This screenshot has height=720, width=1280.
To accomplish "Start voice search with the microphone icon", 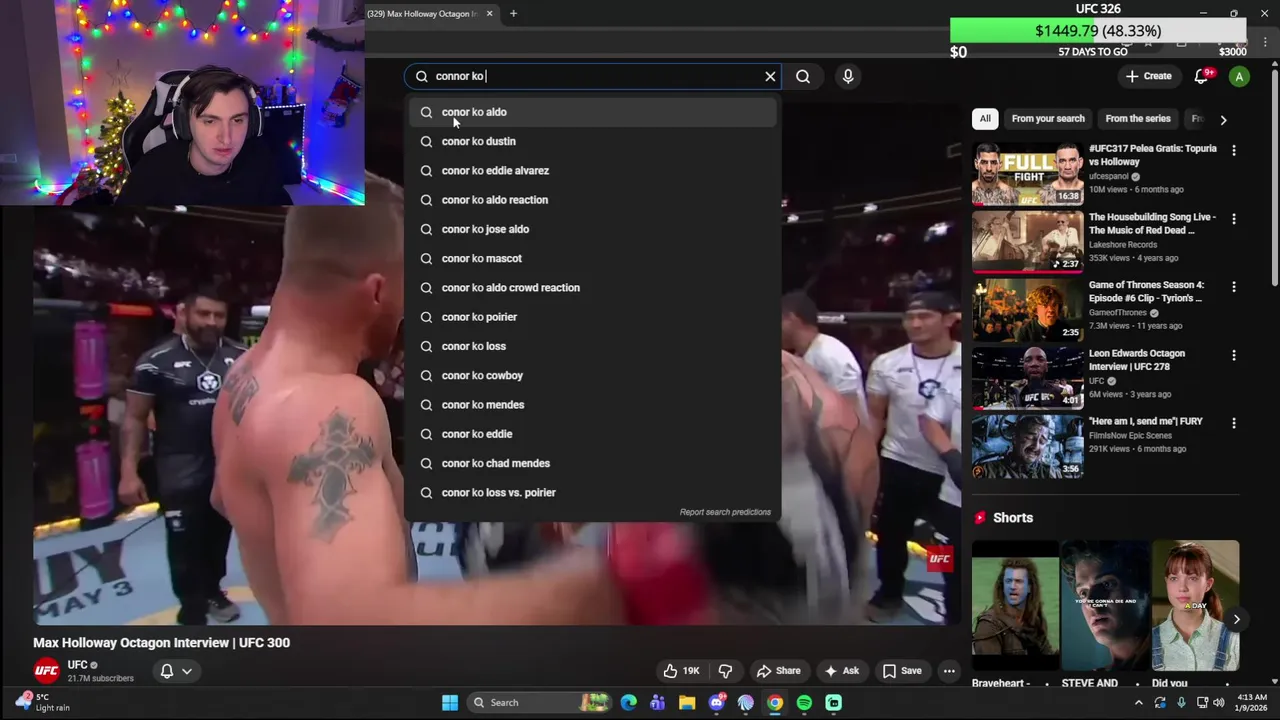I will [848, 76].
